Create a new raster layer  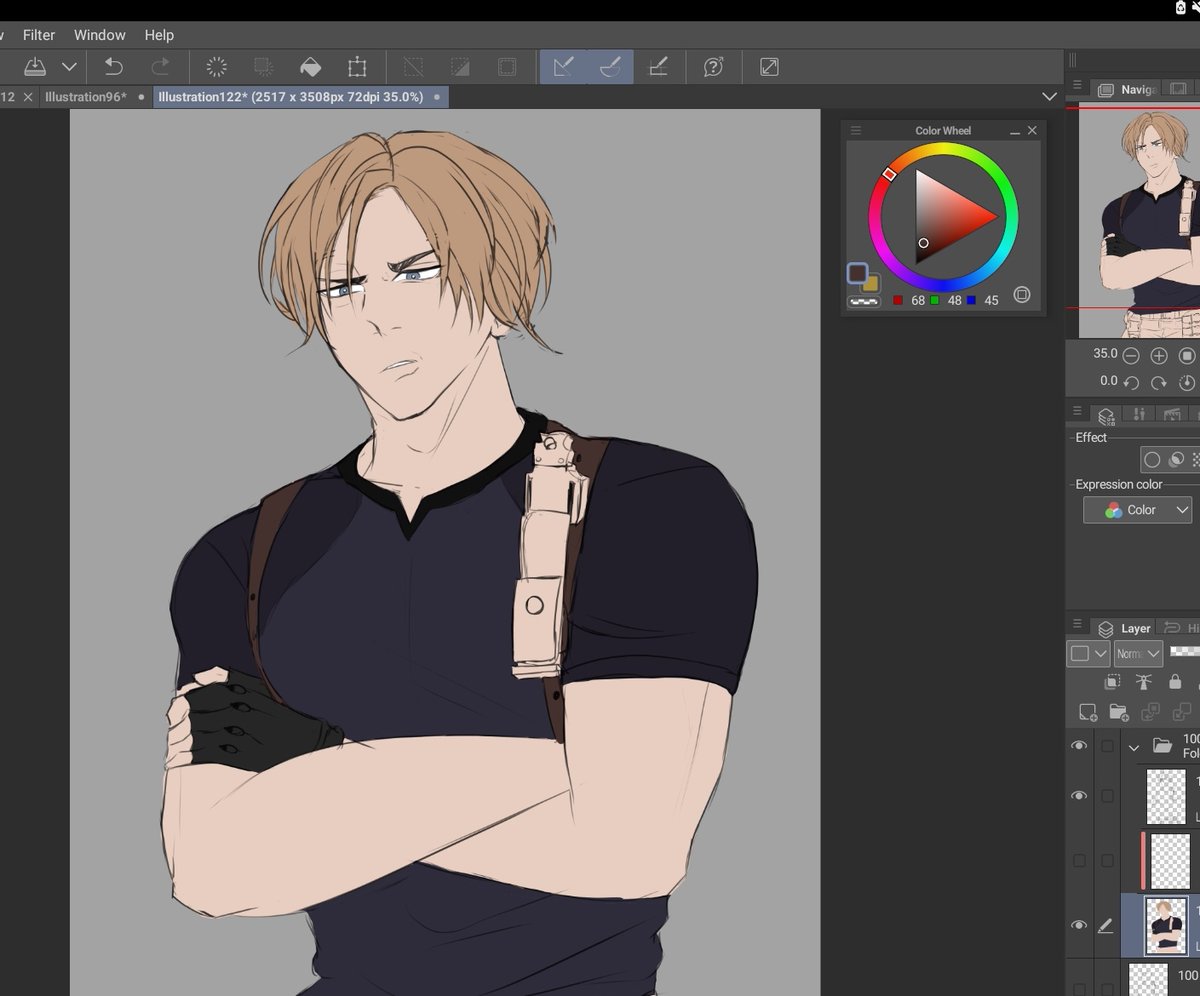(x=1088, y=712)
